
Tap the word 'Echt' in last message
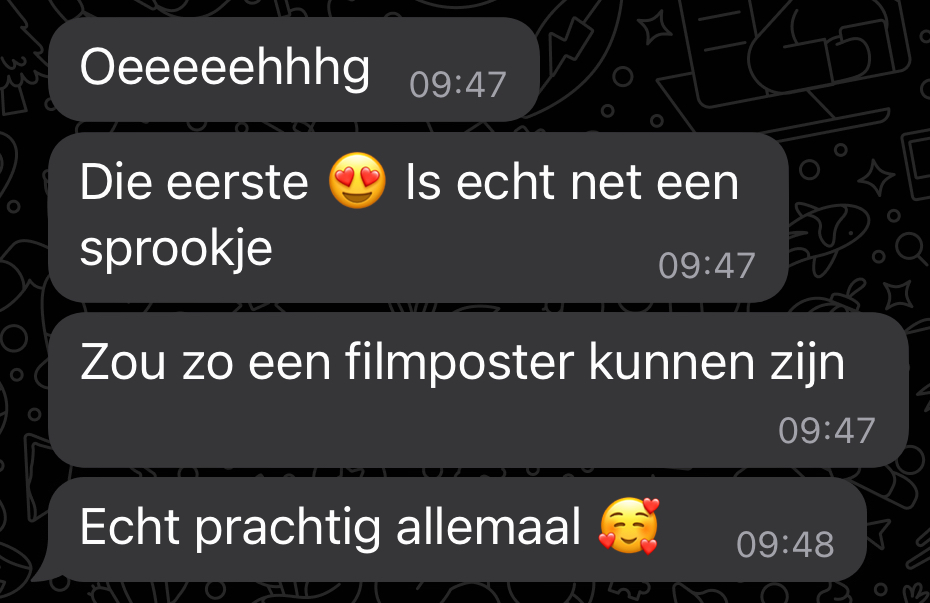click(x=130, y=526)
